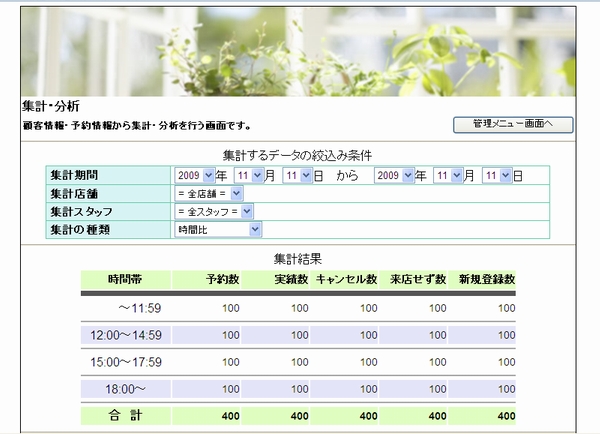This screenshot has width=600, height=434.
Task: Click the 来店せず数 column header
Action: click(418, 279)
